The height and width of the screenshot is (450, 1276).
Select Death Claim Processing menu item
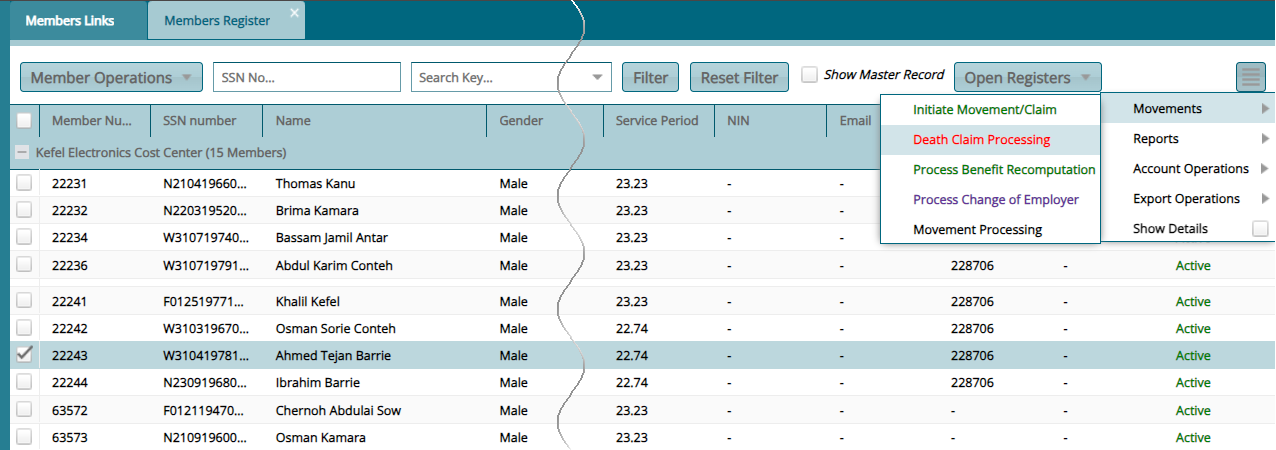coord(981,140)
